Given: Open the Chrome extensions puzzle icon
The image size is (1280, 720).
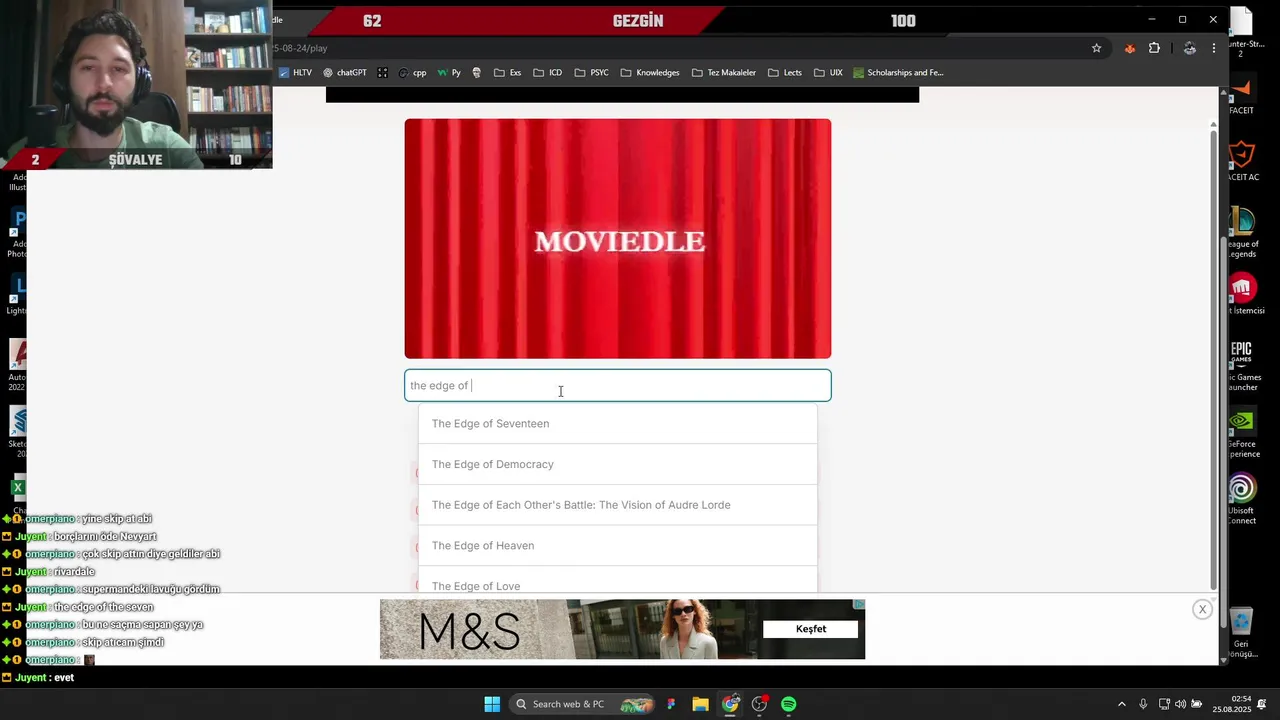Looking at the screenshot, I should 1154,48.
